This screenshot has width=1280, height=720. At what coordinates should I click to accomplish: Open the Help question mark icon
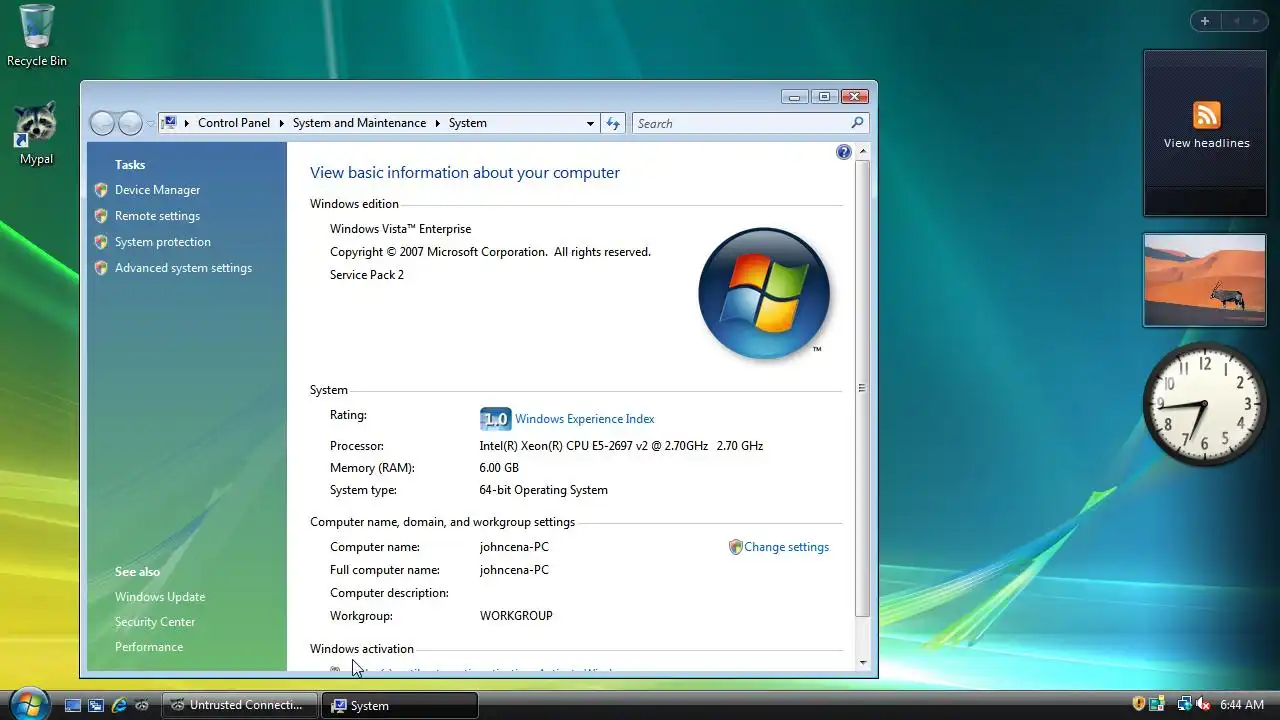pyautogui.click(x=844, y=152)
